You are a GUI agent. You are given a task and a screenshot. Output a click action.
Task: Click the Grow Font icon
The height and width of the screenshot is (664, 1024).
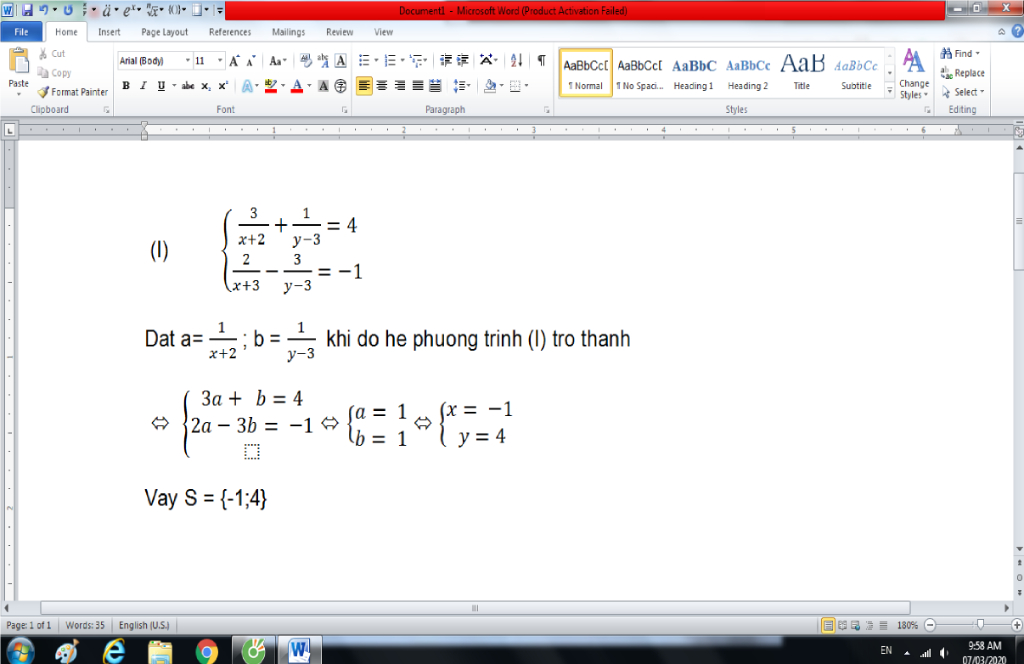pyautogui.click(x=234, y=61)
